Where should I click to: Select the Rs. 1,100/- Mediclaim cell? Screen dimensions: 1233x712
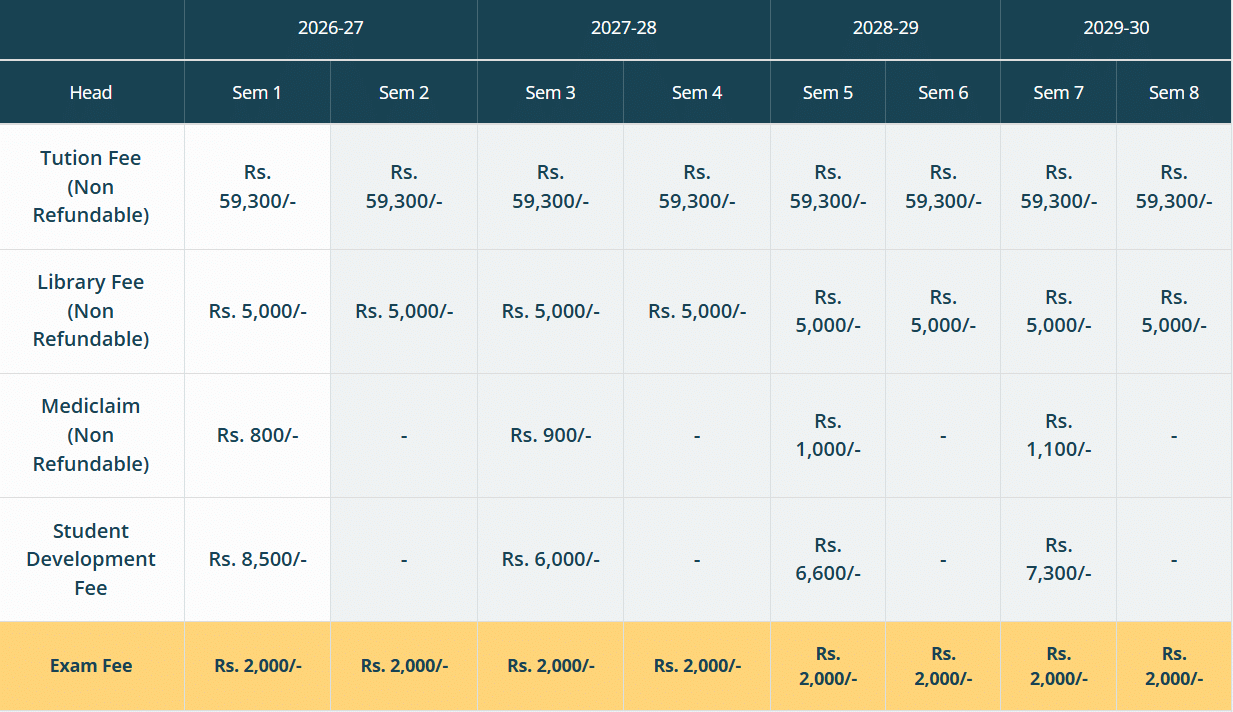point(1058,435)
